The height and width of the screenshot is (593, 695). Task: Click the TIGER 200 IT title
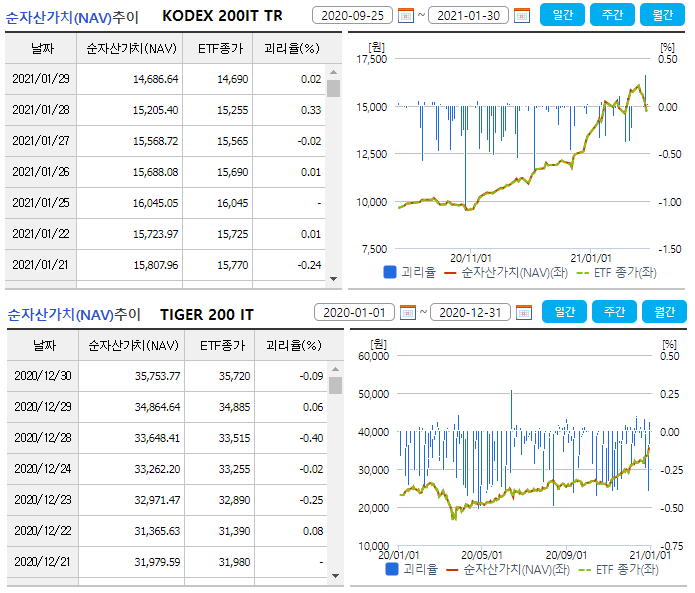click(x=207, y=315)
